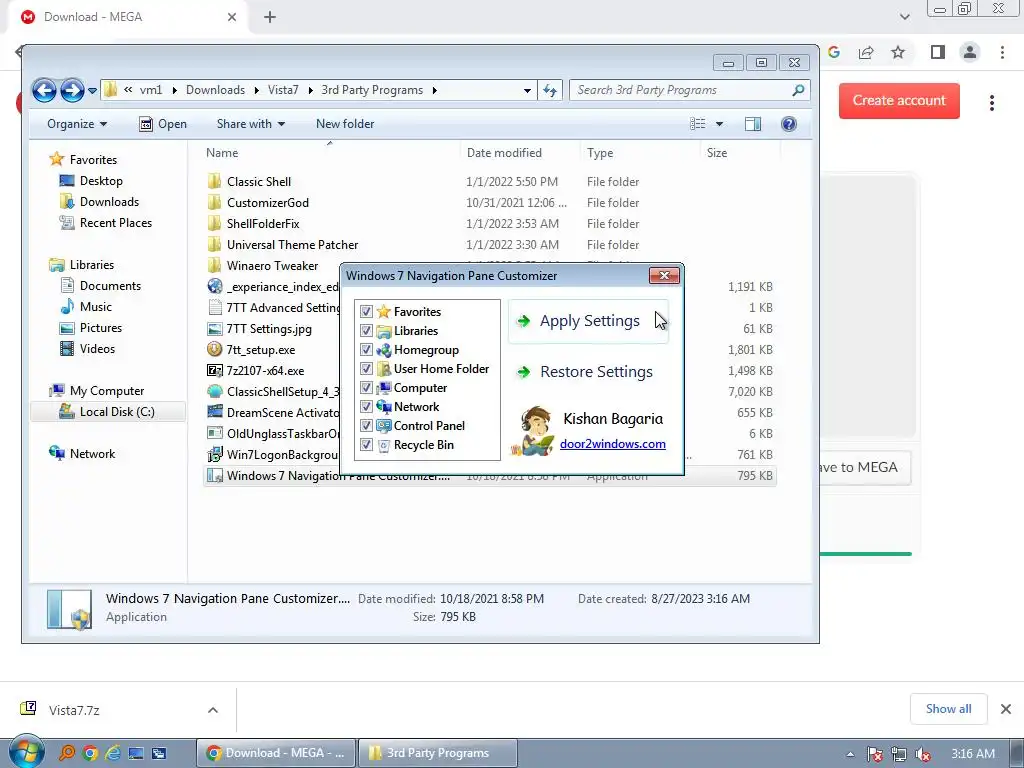1024x768 pixels.
Task: Open Documents library in navigation pane
Action: (100, 285)
